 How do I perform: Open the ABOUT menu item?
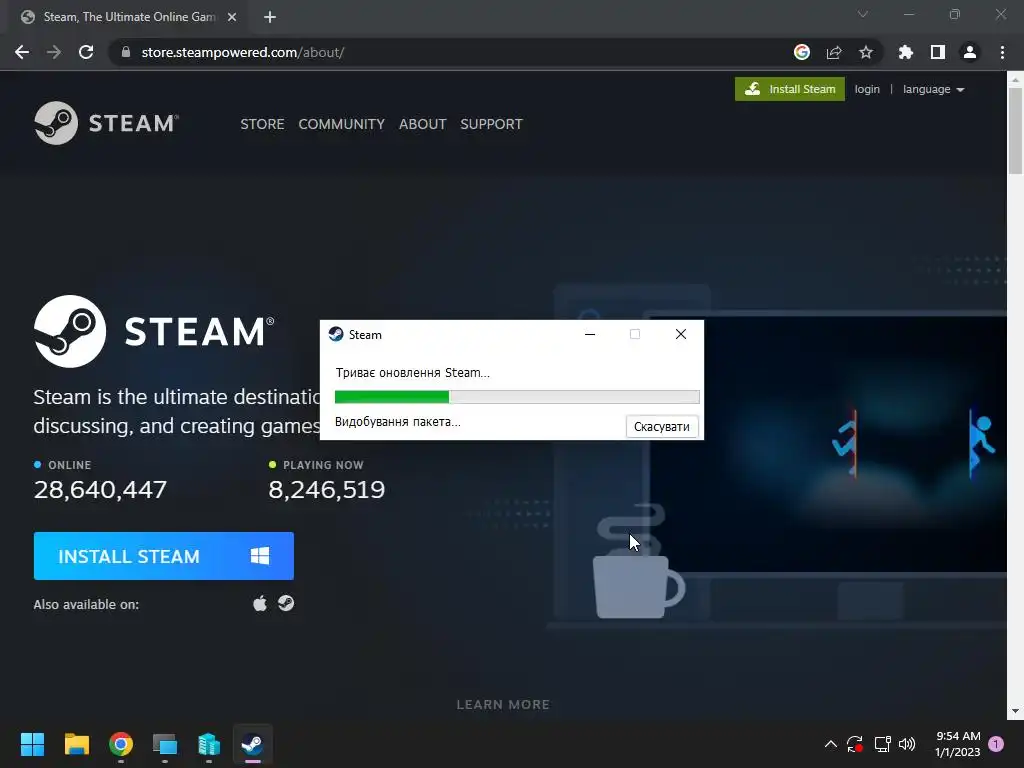point(423,124)
